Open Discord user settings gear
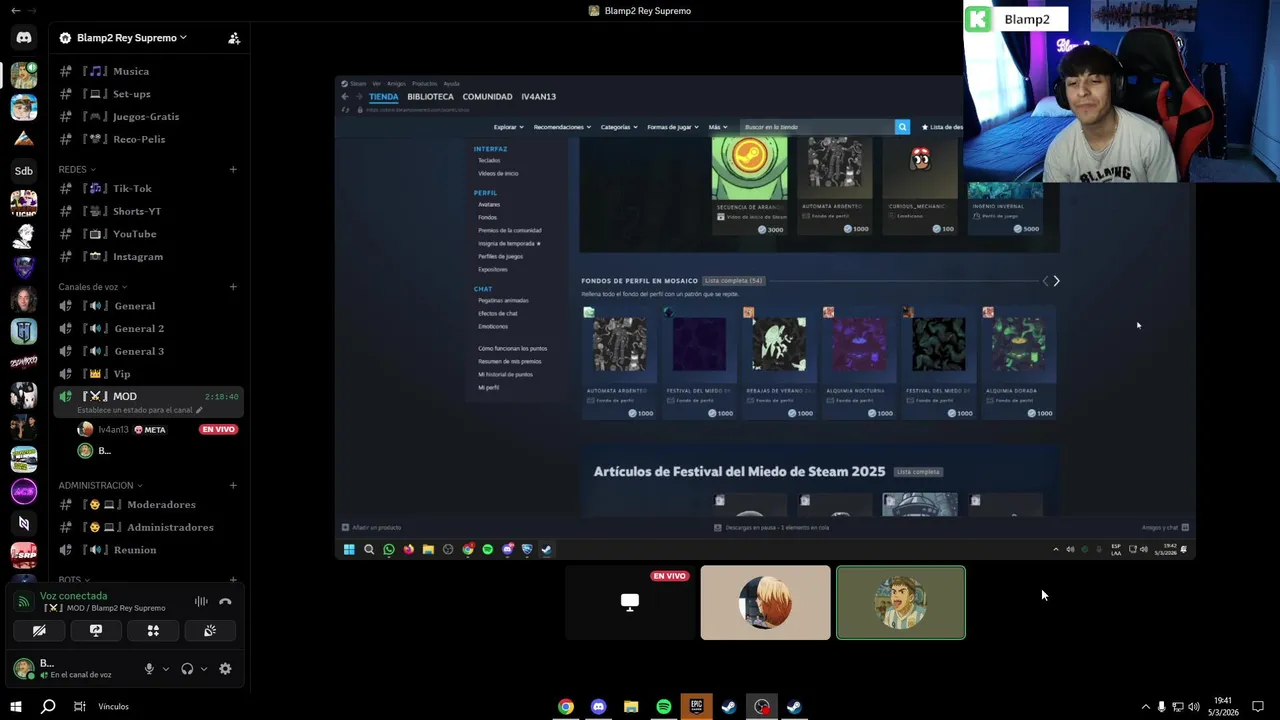This screenshot has height=720, width=1280. click(x=225, y=669)
